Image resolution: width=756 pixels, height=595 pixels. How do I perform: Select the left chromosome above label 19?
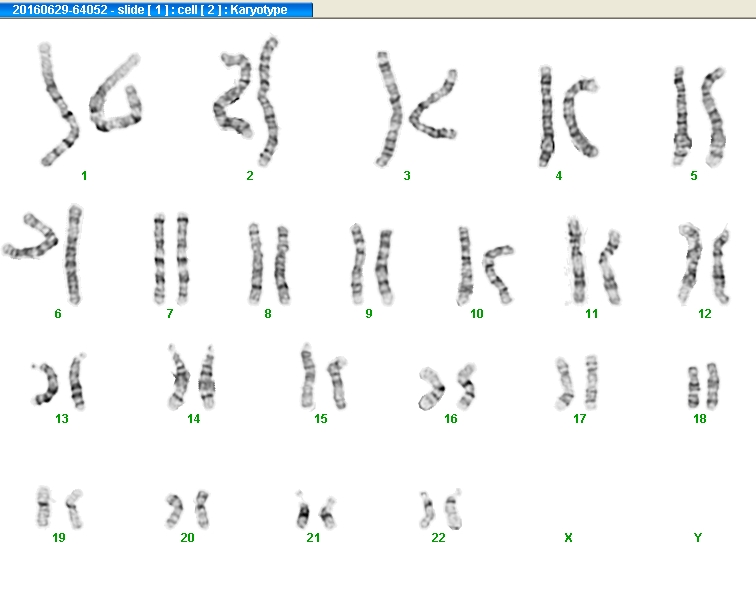[43, 507]
